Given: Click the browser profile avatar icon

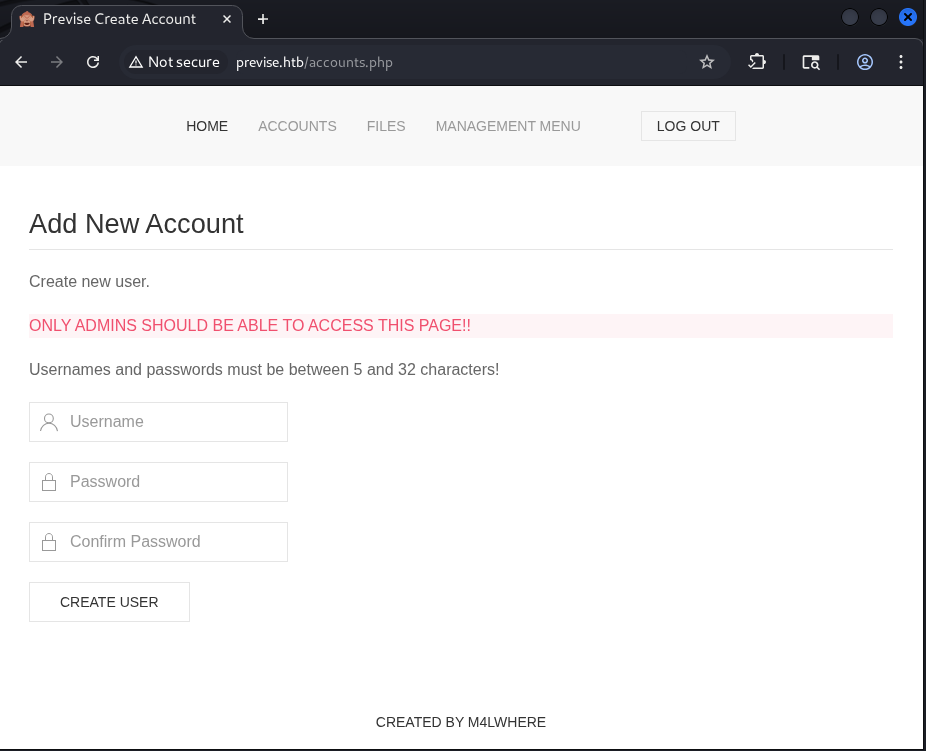Looking at the screenshot, I should (x=864, y=61).
